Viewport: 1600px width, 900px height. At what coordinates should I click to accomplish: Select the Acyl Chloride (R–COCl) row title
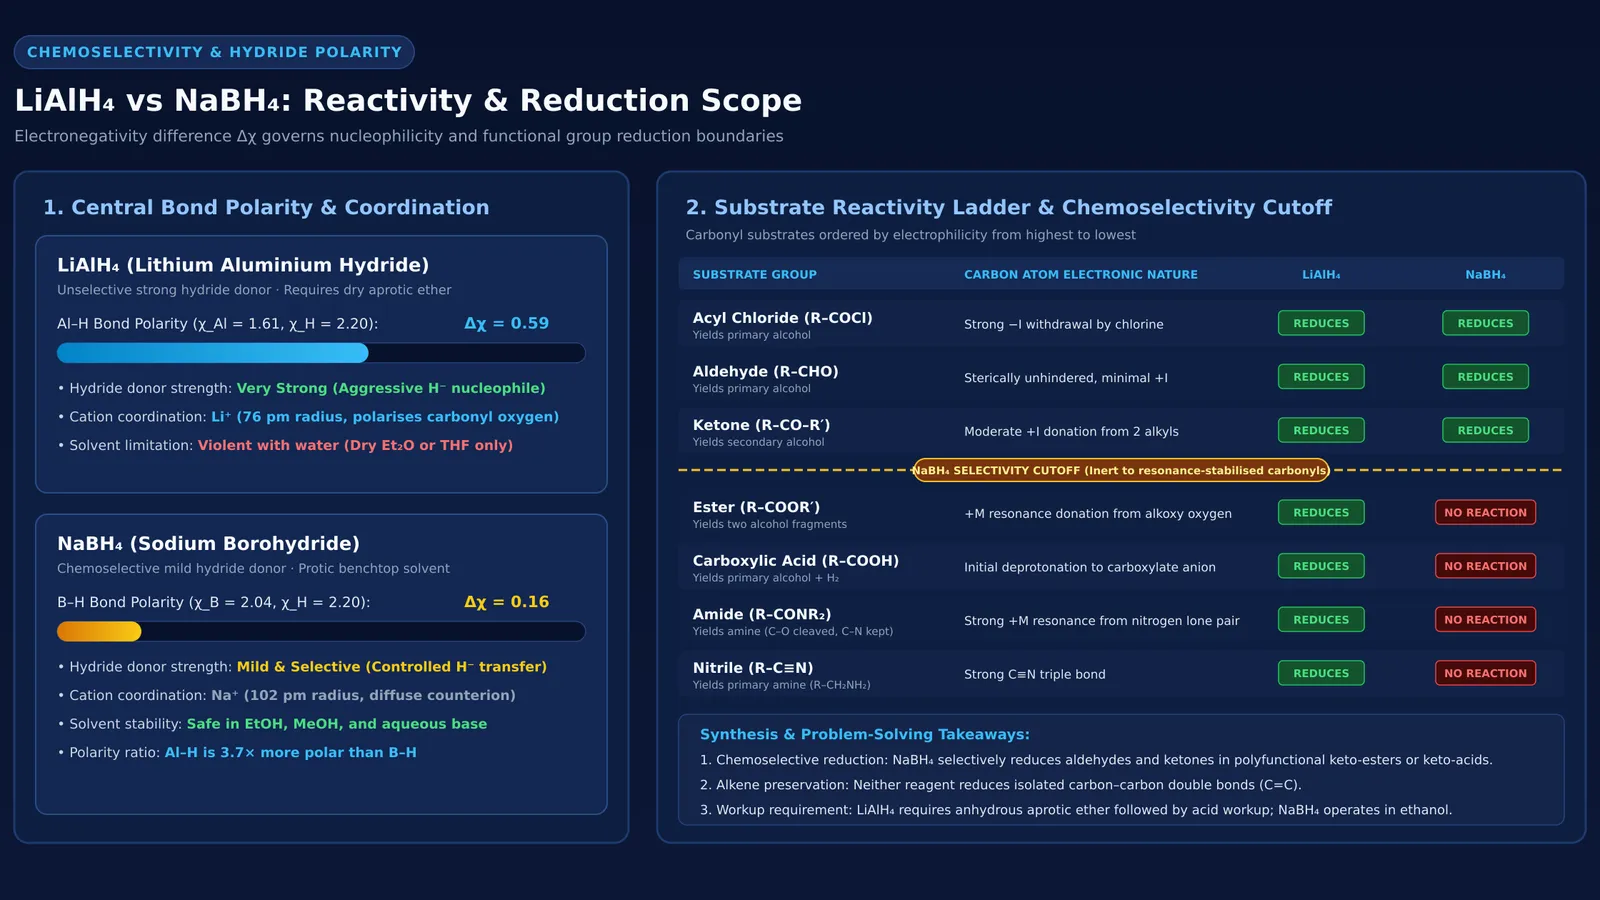click(782, 318)
